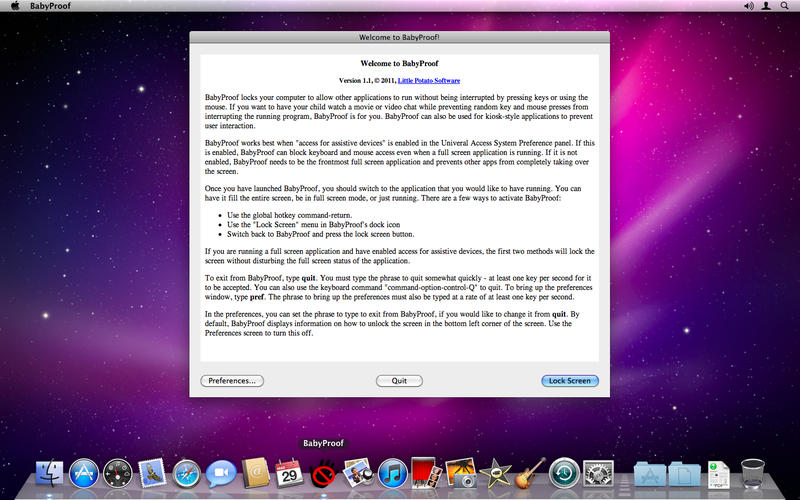Screen dimensions: 800x500
Task: Click the "Welcome to BabyProof!" window title
Action: (399, 37)
